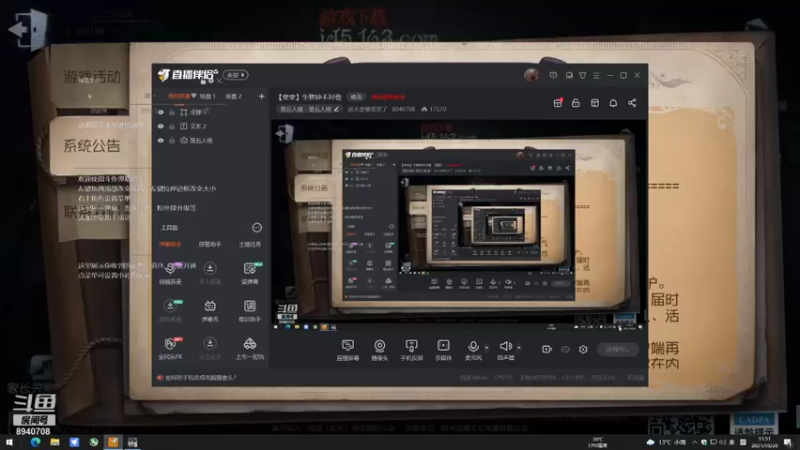This screenshot has width=800, height=450.
Task: Open the hamburger main menu in title bar
Action: [596, 76]
